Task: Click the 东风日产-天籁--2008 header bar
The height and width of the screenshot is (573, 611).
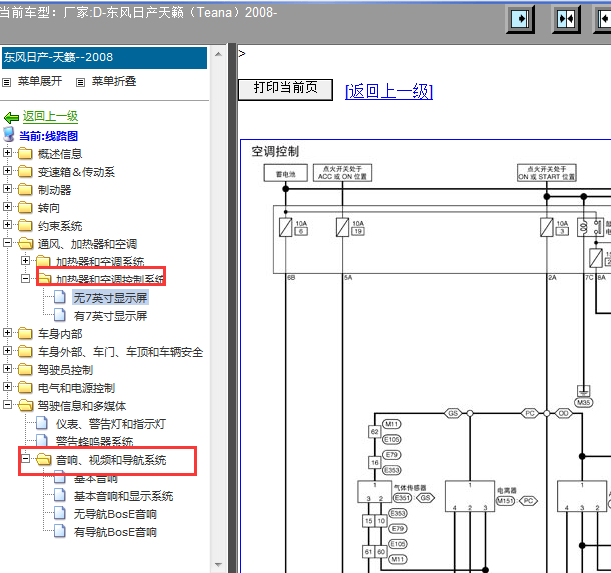Action: click(x=104, y=58)
